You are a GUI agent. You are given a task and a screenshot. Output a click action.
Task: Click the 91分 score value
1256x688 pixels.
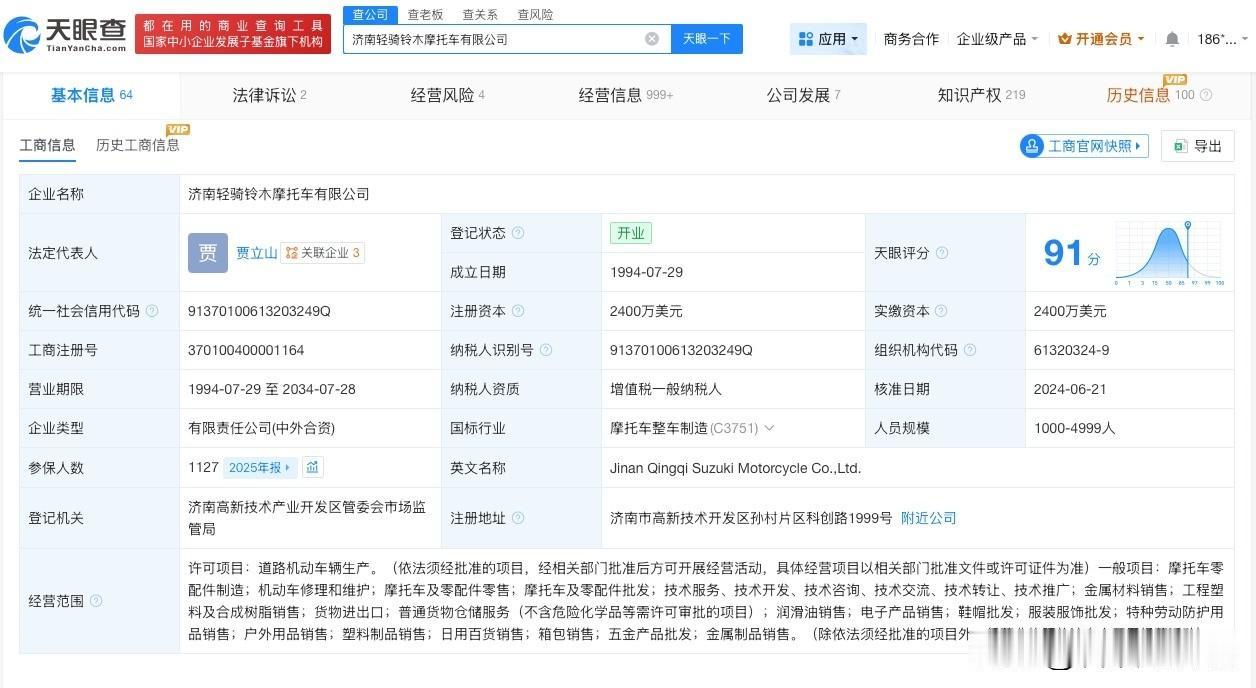coord(1071,253)
